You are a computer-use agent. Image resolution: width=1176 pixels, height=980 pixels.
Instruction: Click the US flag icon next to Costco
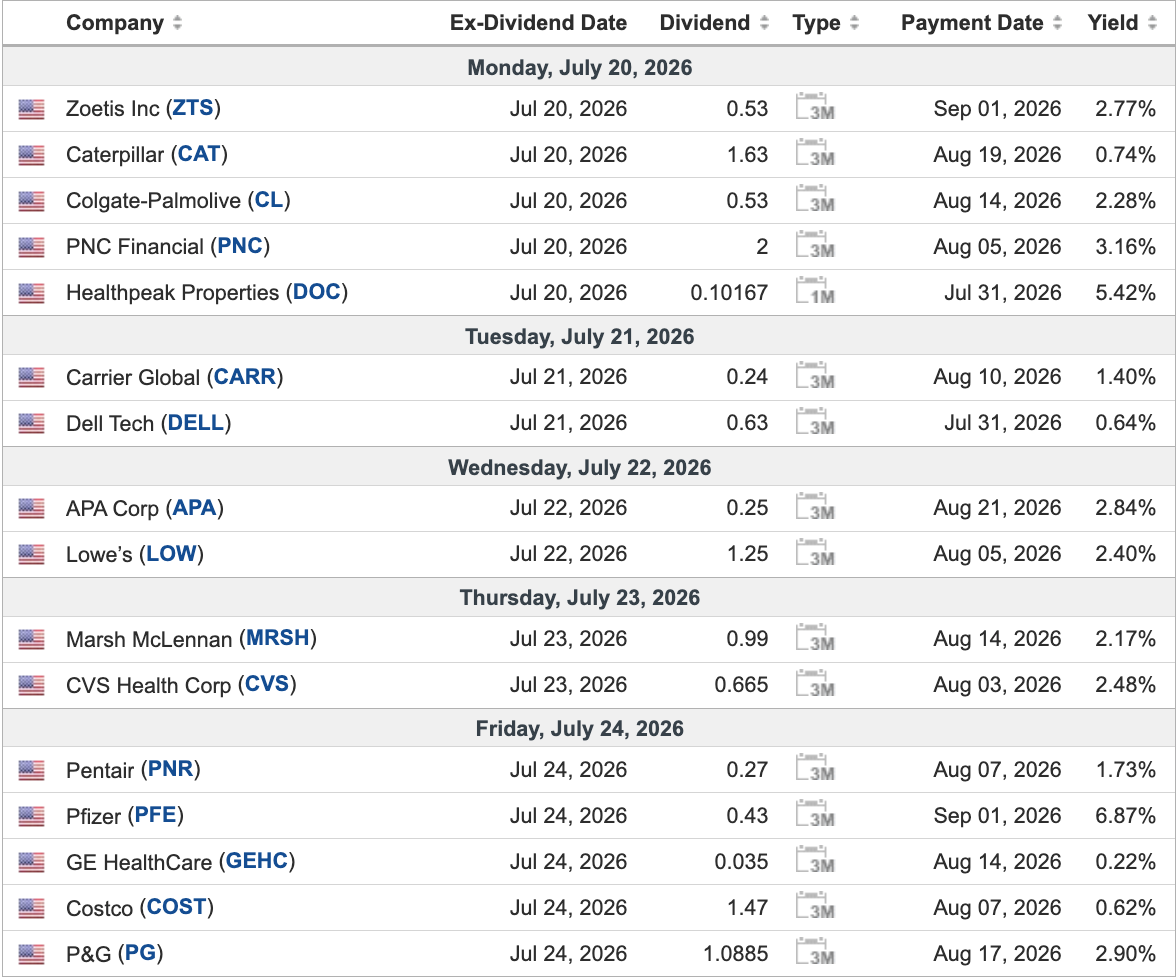pos(32,908)
